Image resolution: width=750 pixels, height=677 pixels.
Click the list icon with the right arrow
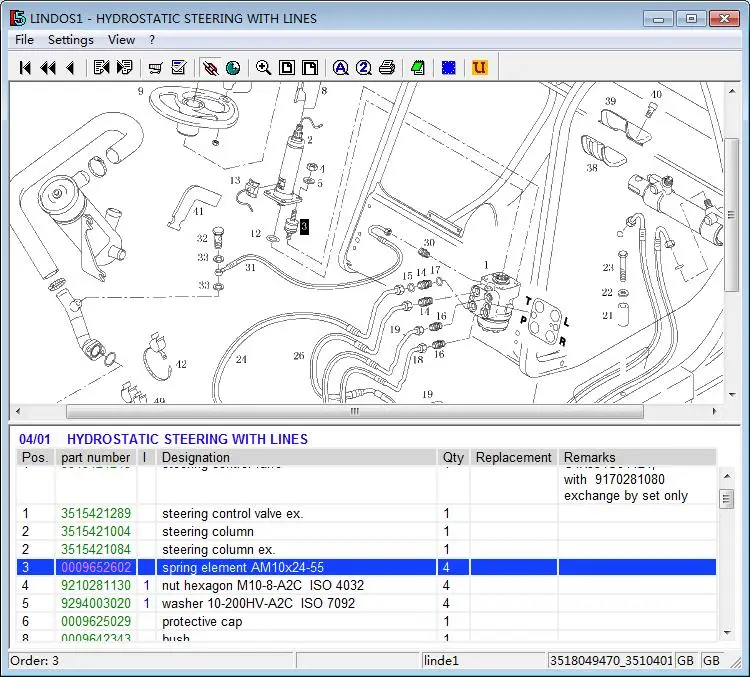[124, 67]
